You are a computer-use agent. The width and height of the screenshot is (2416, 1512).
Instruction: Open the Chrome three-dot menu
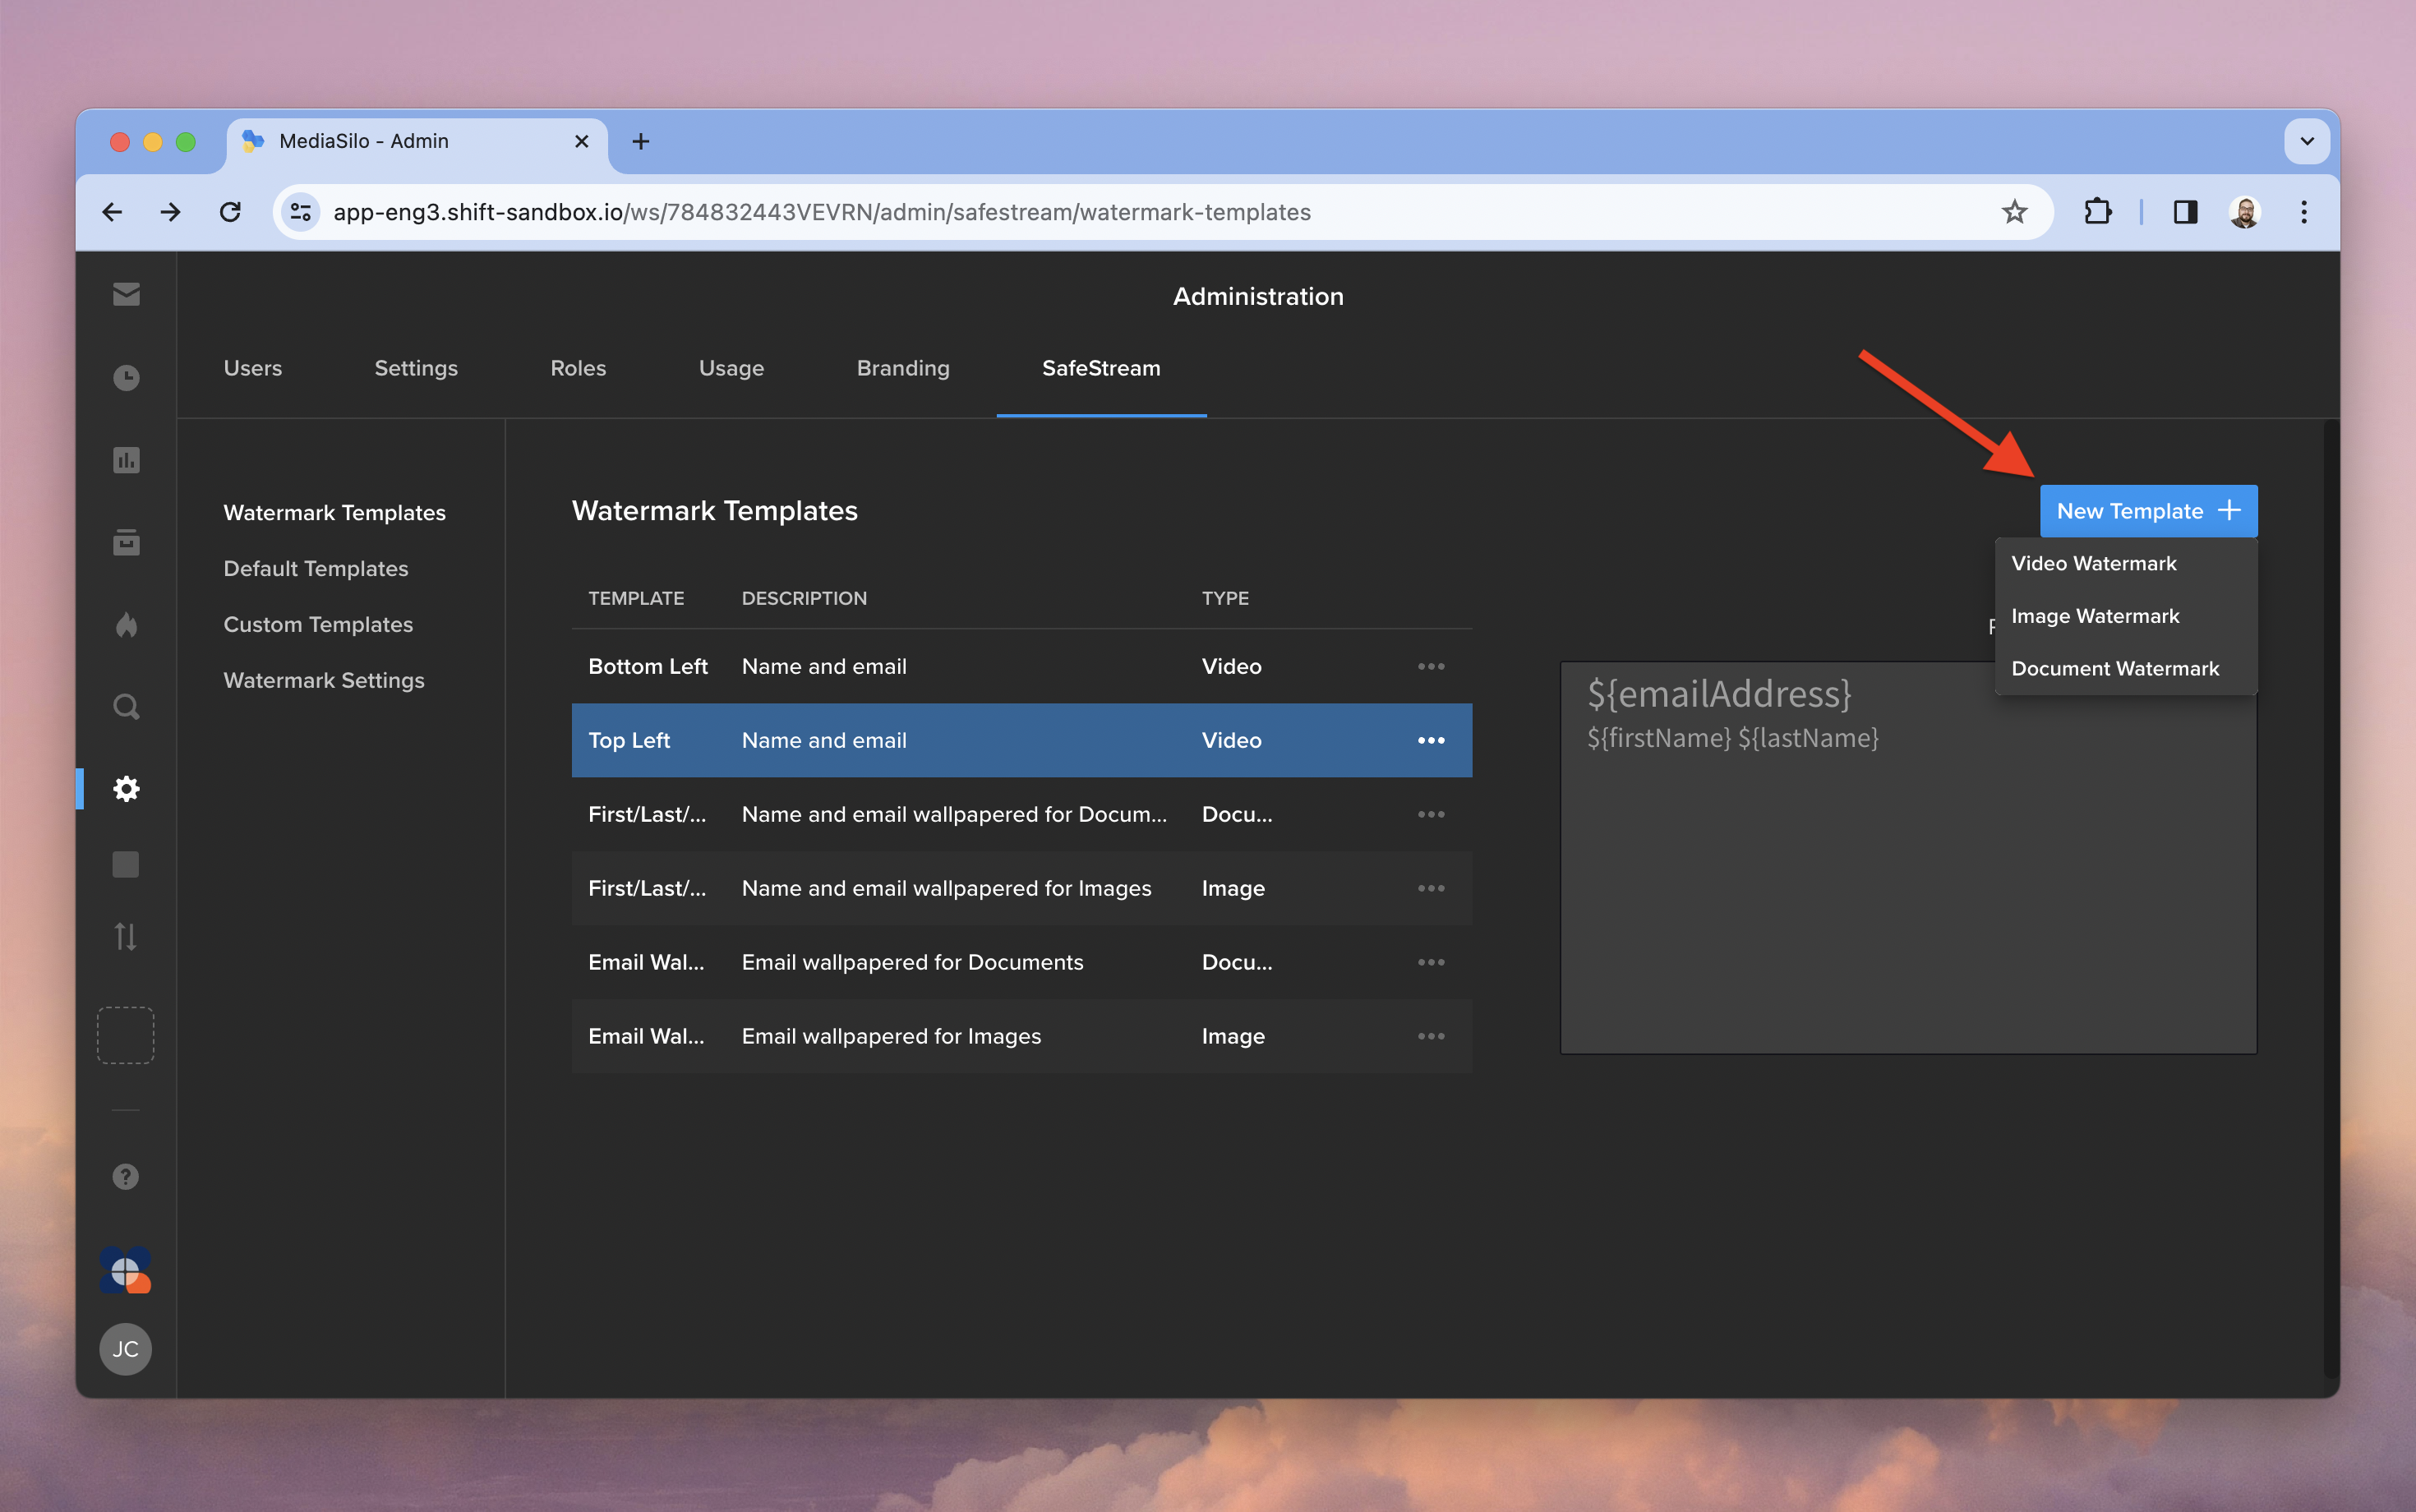2304,212
